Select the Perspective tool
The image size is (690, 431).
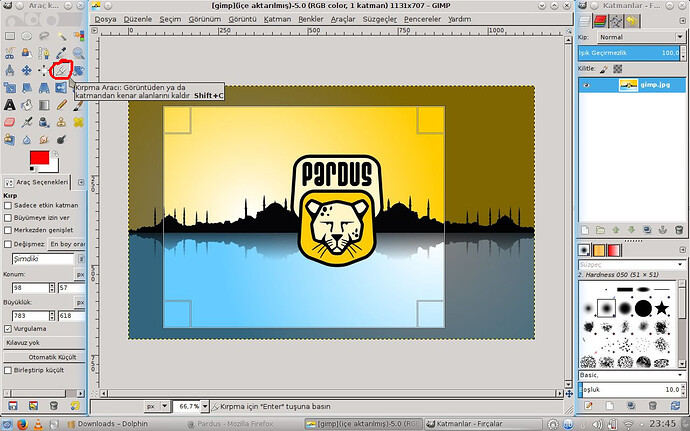click(44, 88)
